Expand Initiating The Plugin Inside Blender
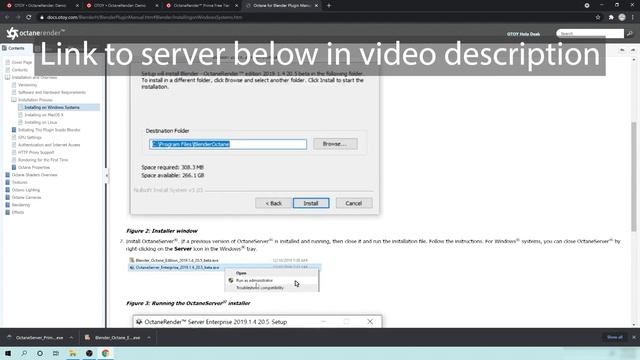Viewport: 640px width, 360px height. pyautogui.click(x=14, y=130)
